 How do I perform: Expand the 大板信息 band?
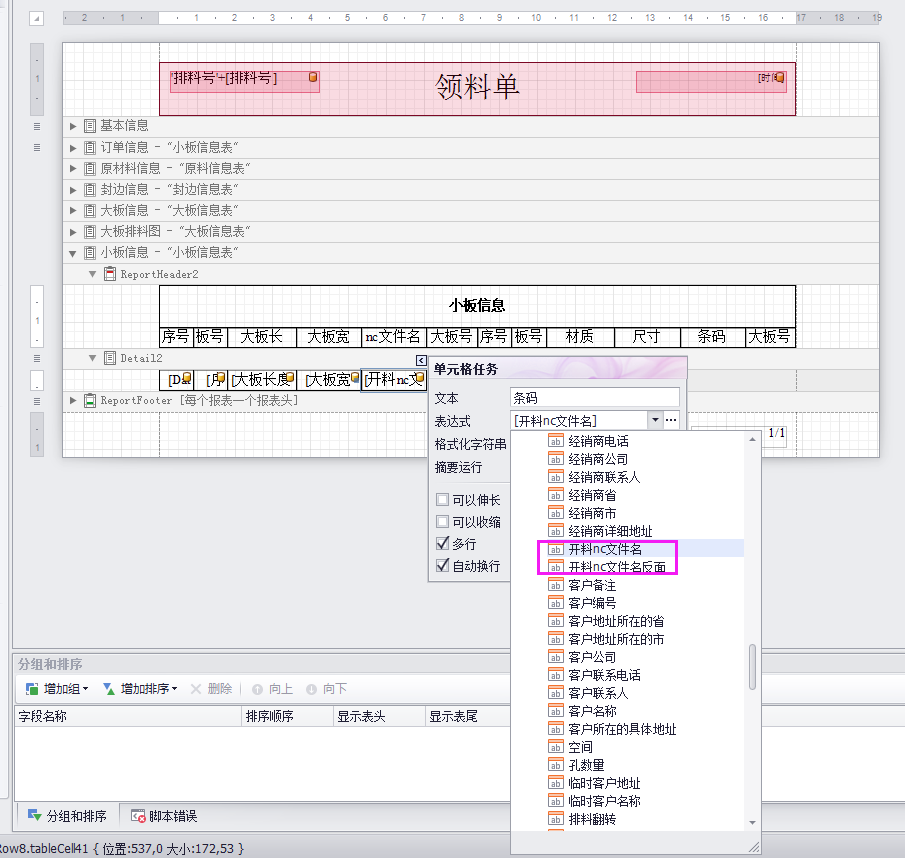(73, 211)
